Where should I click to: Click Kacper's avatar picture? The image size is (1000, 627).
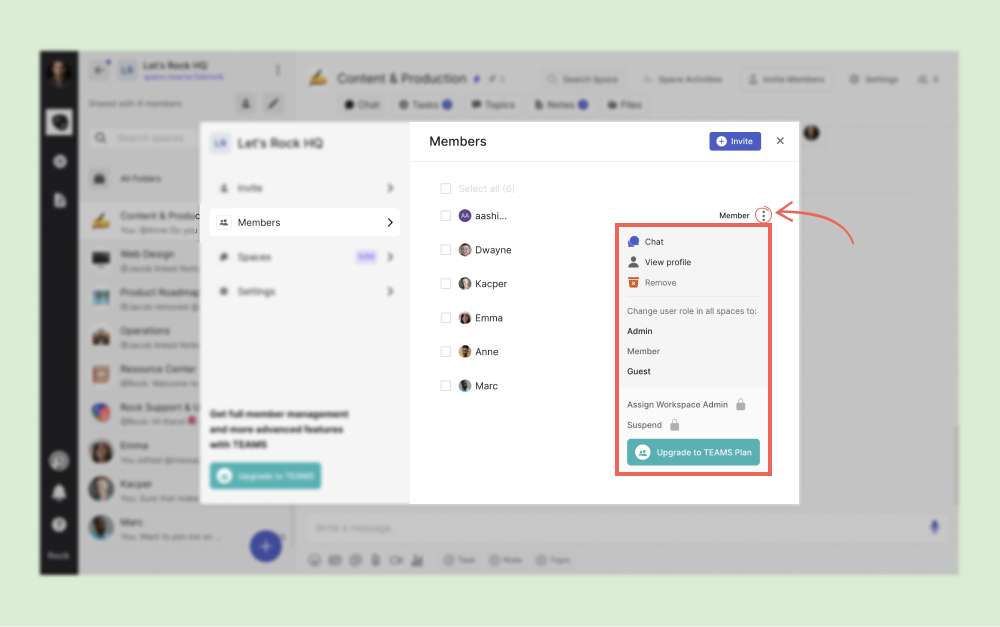click(465, 283)
